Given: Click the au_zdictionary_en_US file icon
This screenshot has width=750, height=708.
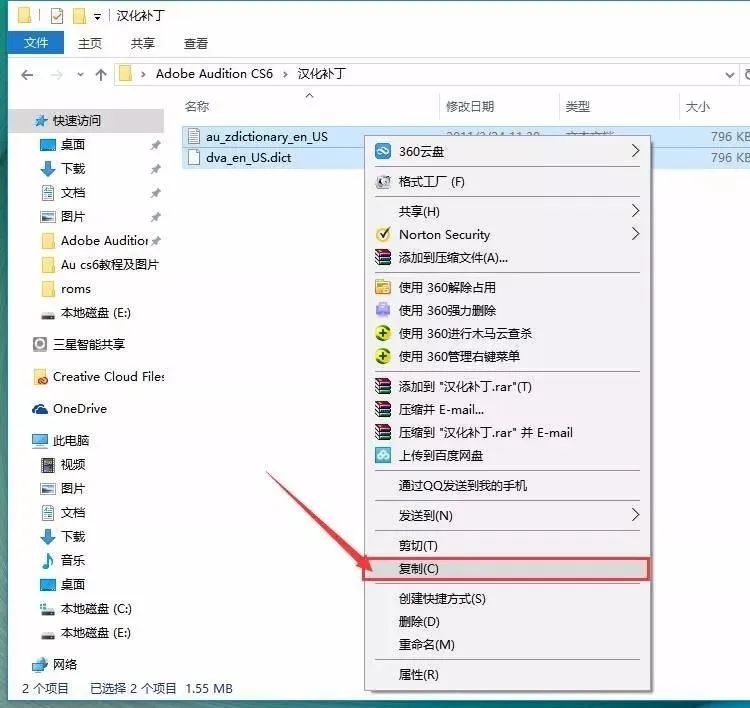Looking at the screenshot, I should click(194, 136).
